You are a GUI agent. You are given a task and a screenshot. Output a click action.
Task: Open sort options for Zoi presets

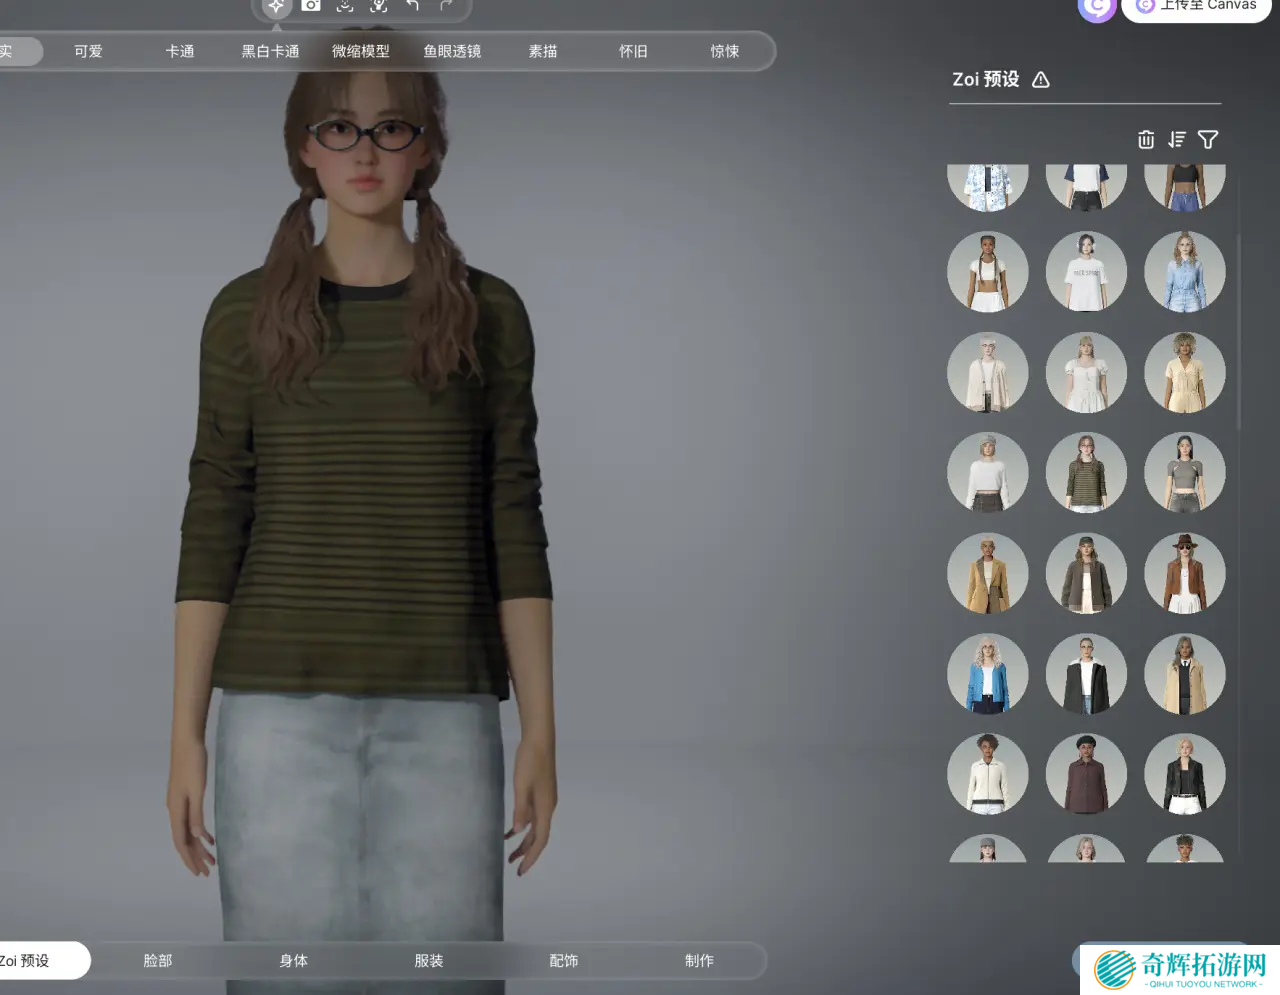point(1177,140)
